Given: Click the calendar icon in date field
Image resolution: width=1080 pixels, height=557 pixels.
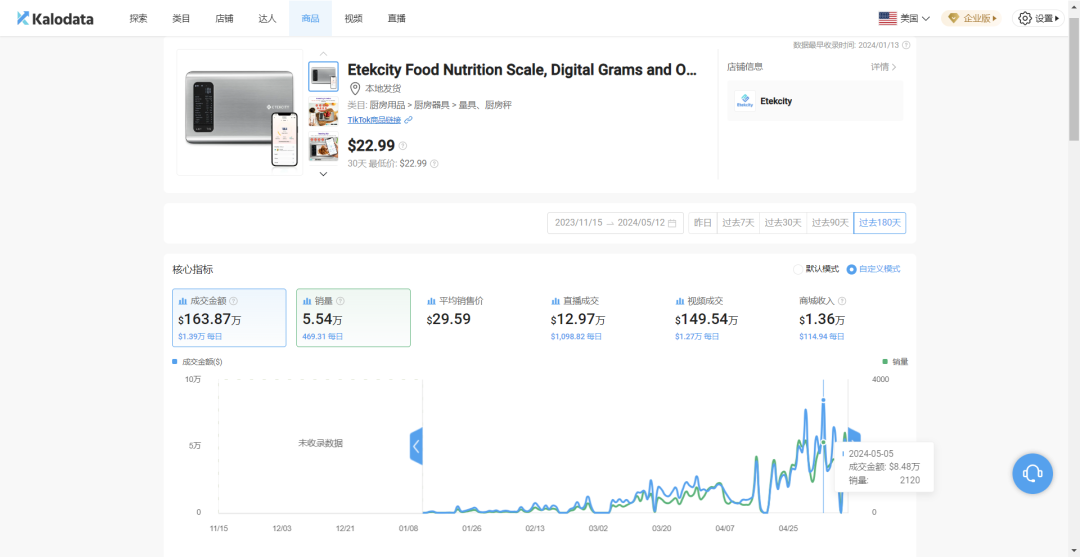Looking at the screenshot, I should [672, 223].
